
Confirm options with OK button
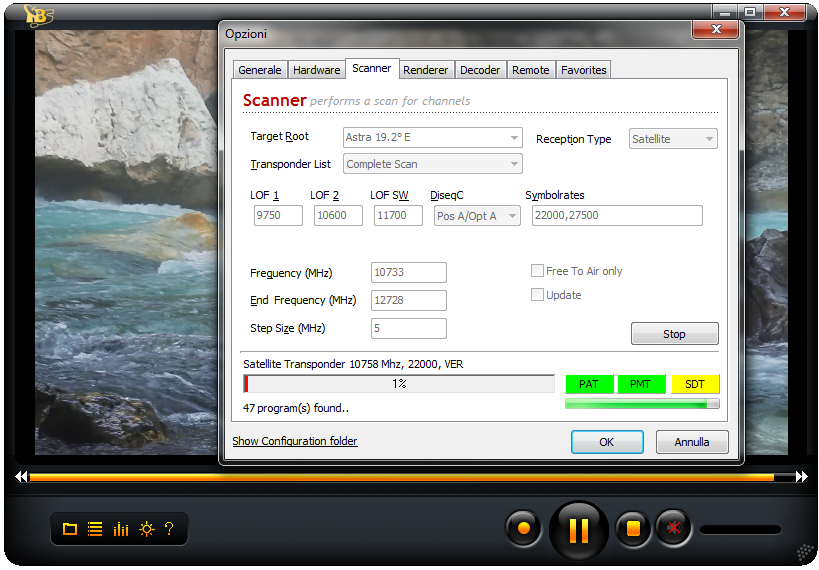606,442
